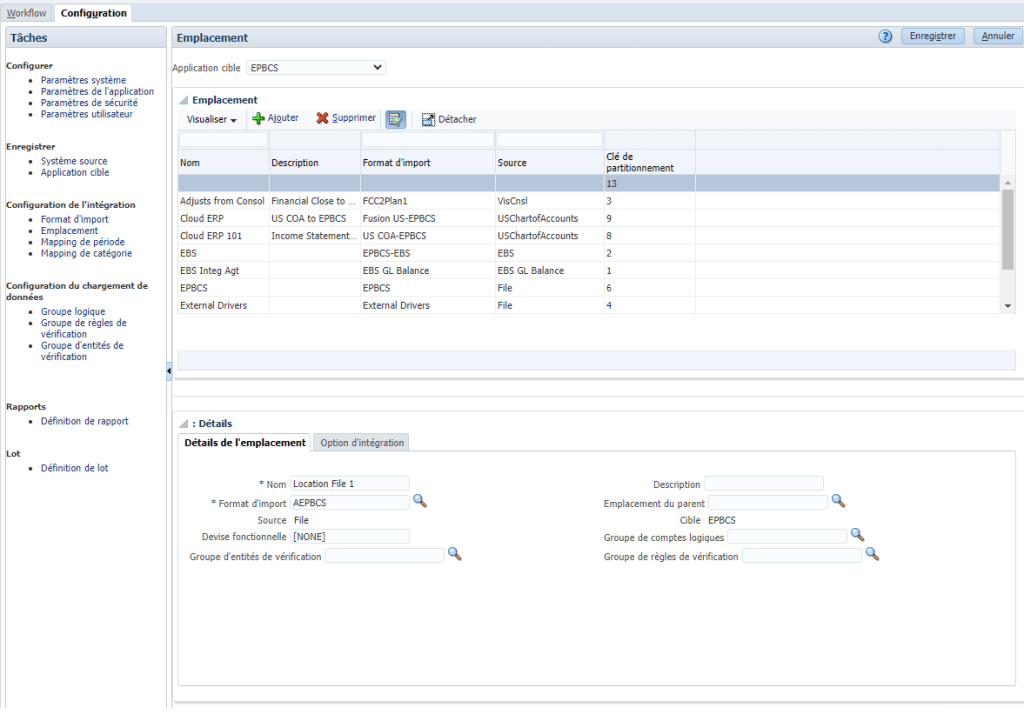Screen dimensions: 1036x728
Task: Open the Visualiser menu dropdown
Action: tap(211, 120)
